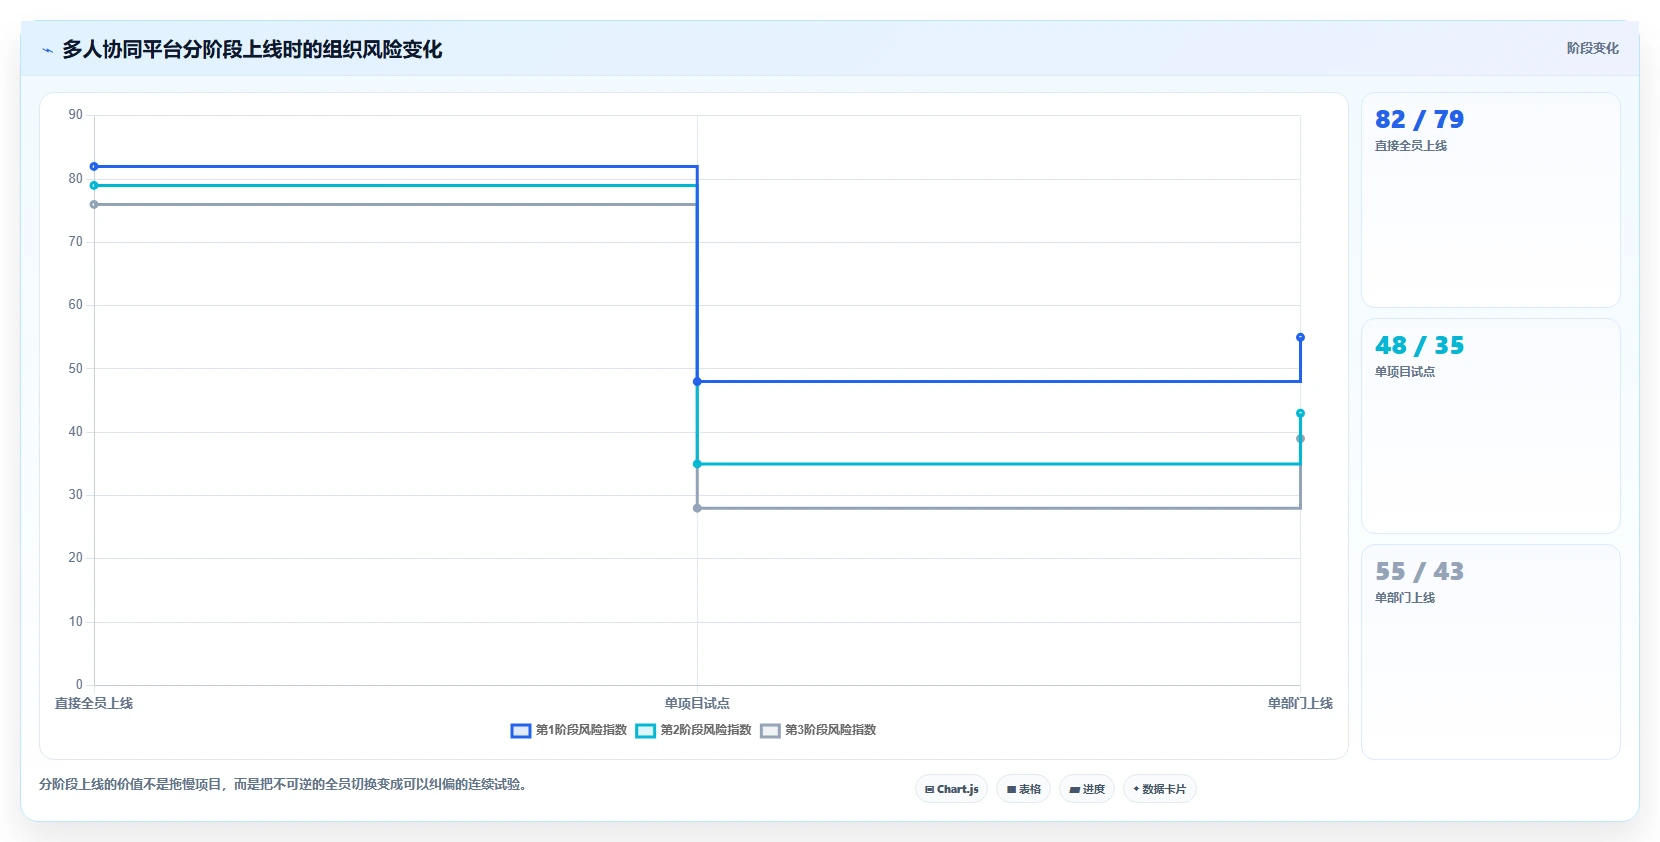The width and height of the screenshot is (1660, 842).
Task: Click gray data point at 76 on 直接全员上线
Action: (x=94, y=205)
